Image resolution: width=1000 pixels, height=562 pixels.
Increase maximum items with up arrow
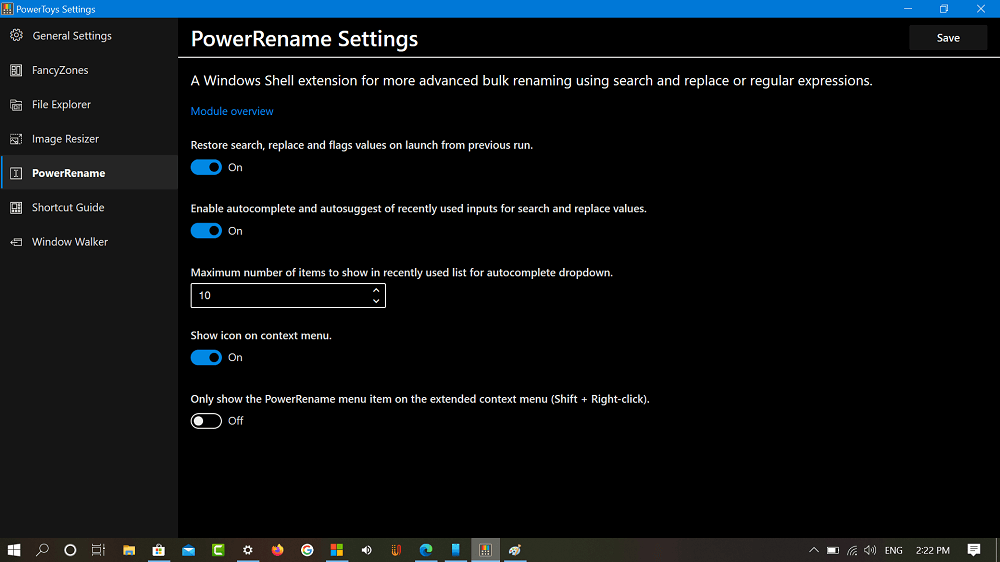[x=376, y=290]
